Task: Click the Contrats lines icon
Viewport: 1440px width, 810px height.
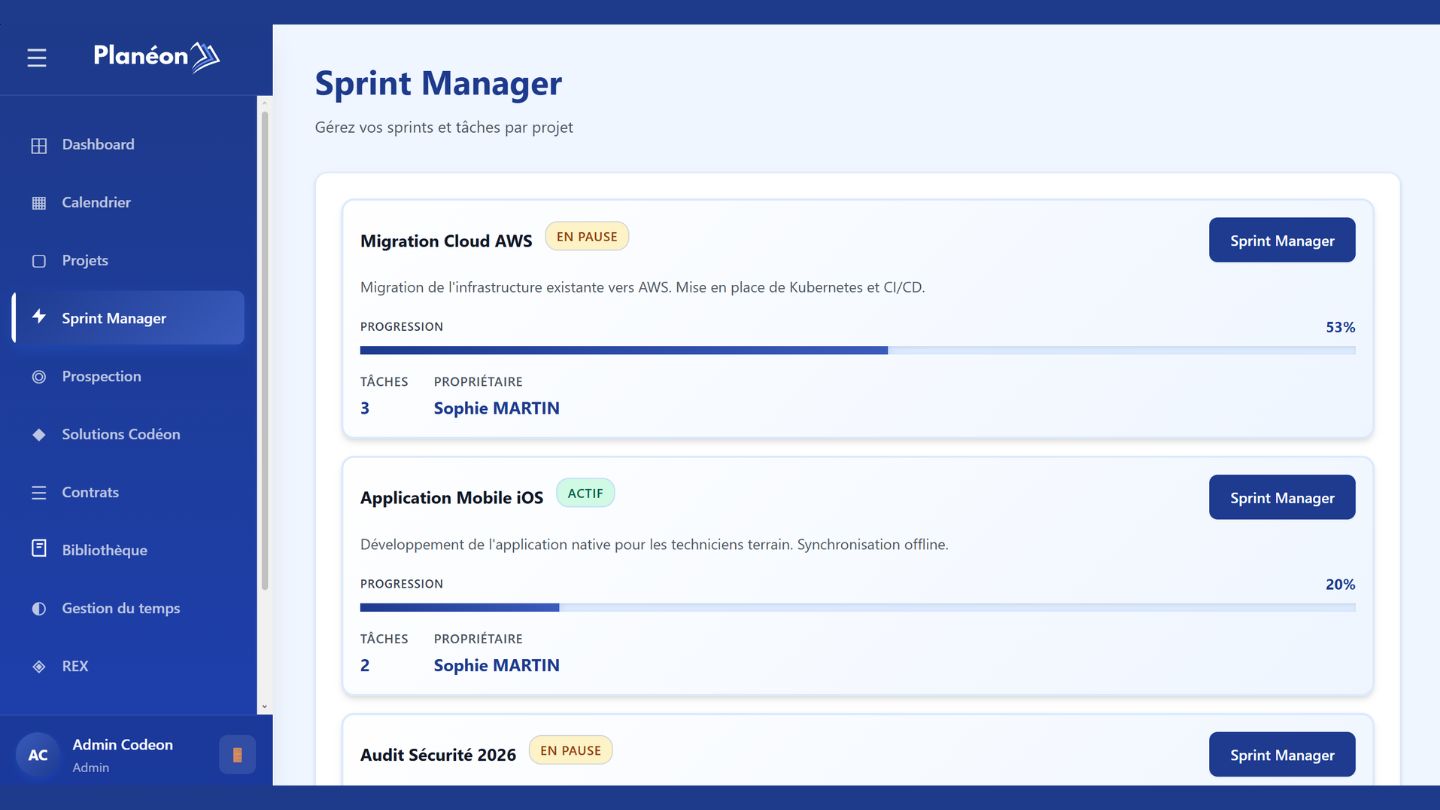Action: tap(39, 493)
